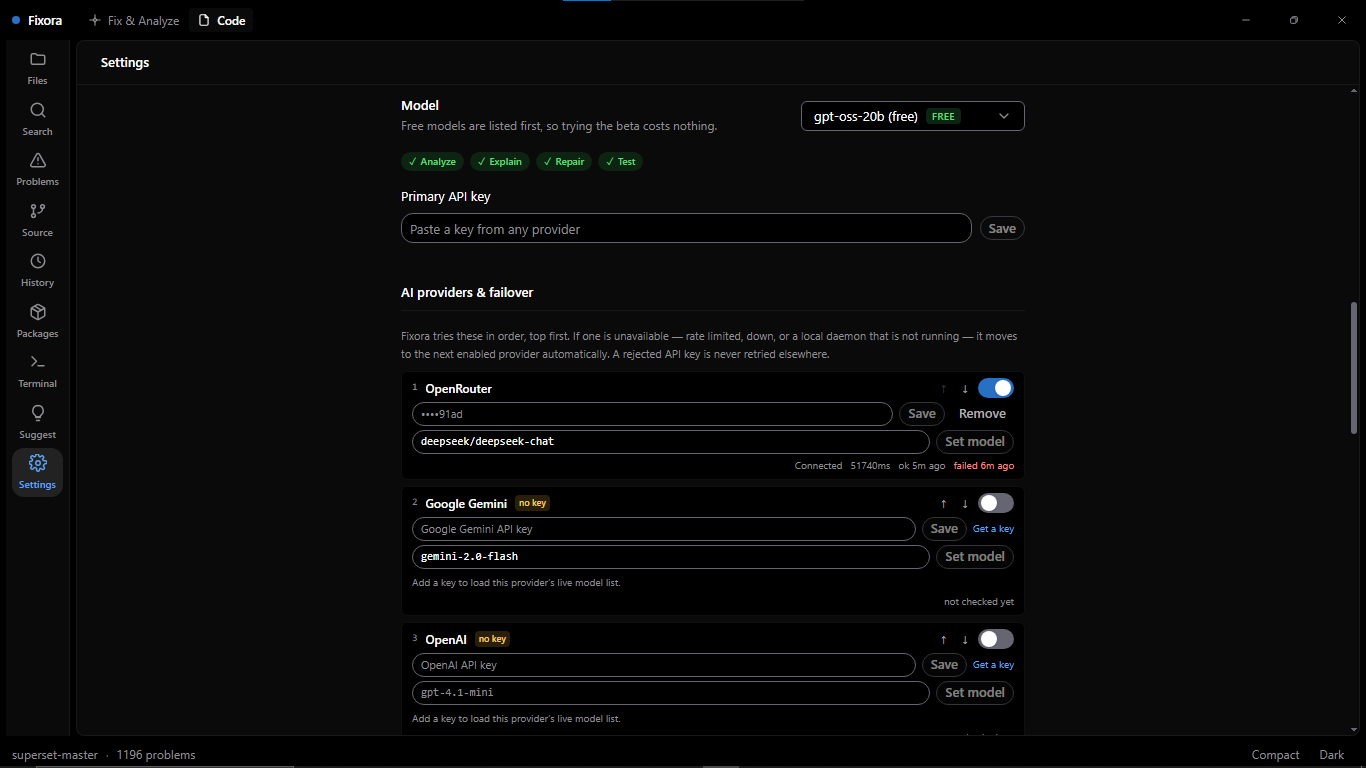
Task: Set model for OpenRouter
Action: pos(975,442)
